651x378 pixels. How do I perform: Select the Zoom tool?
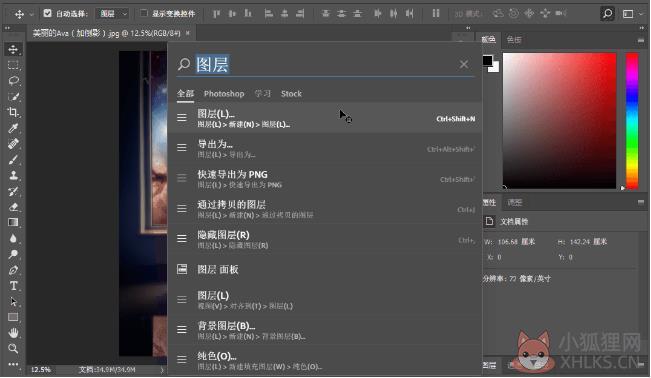(x=13, y=349)
